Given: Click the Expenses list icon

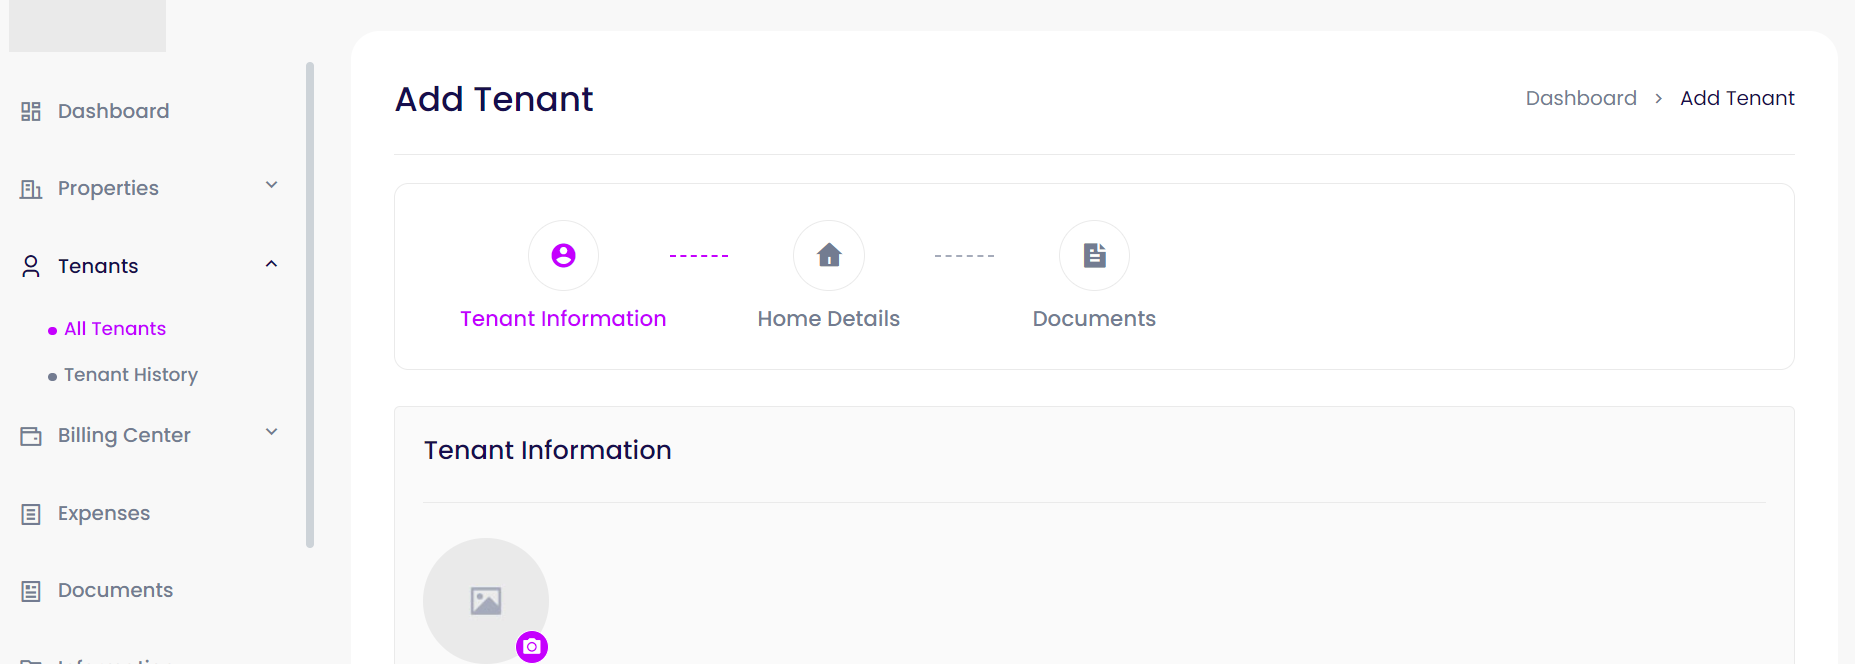Looking at the screenshot, I should (x=31, y=514).
